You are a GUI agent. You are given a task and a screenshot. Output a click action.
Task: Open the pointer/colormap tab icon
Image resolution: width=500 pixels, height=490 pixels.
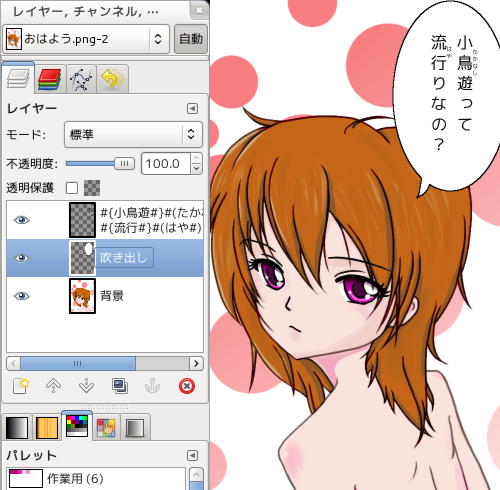(x=106, y=427)
